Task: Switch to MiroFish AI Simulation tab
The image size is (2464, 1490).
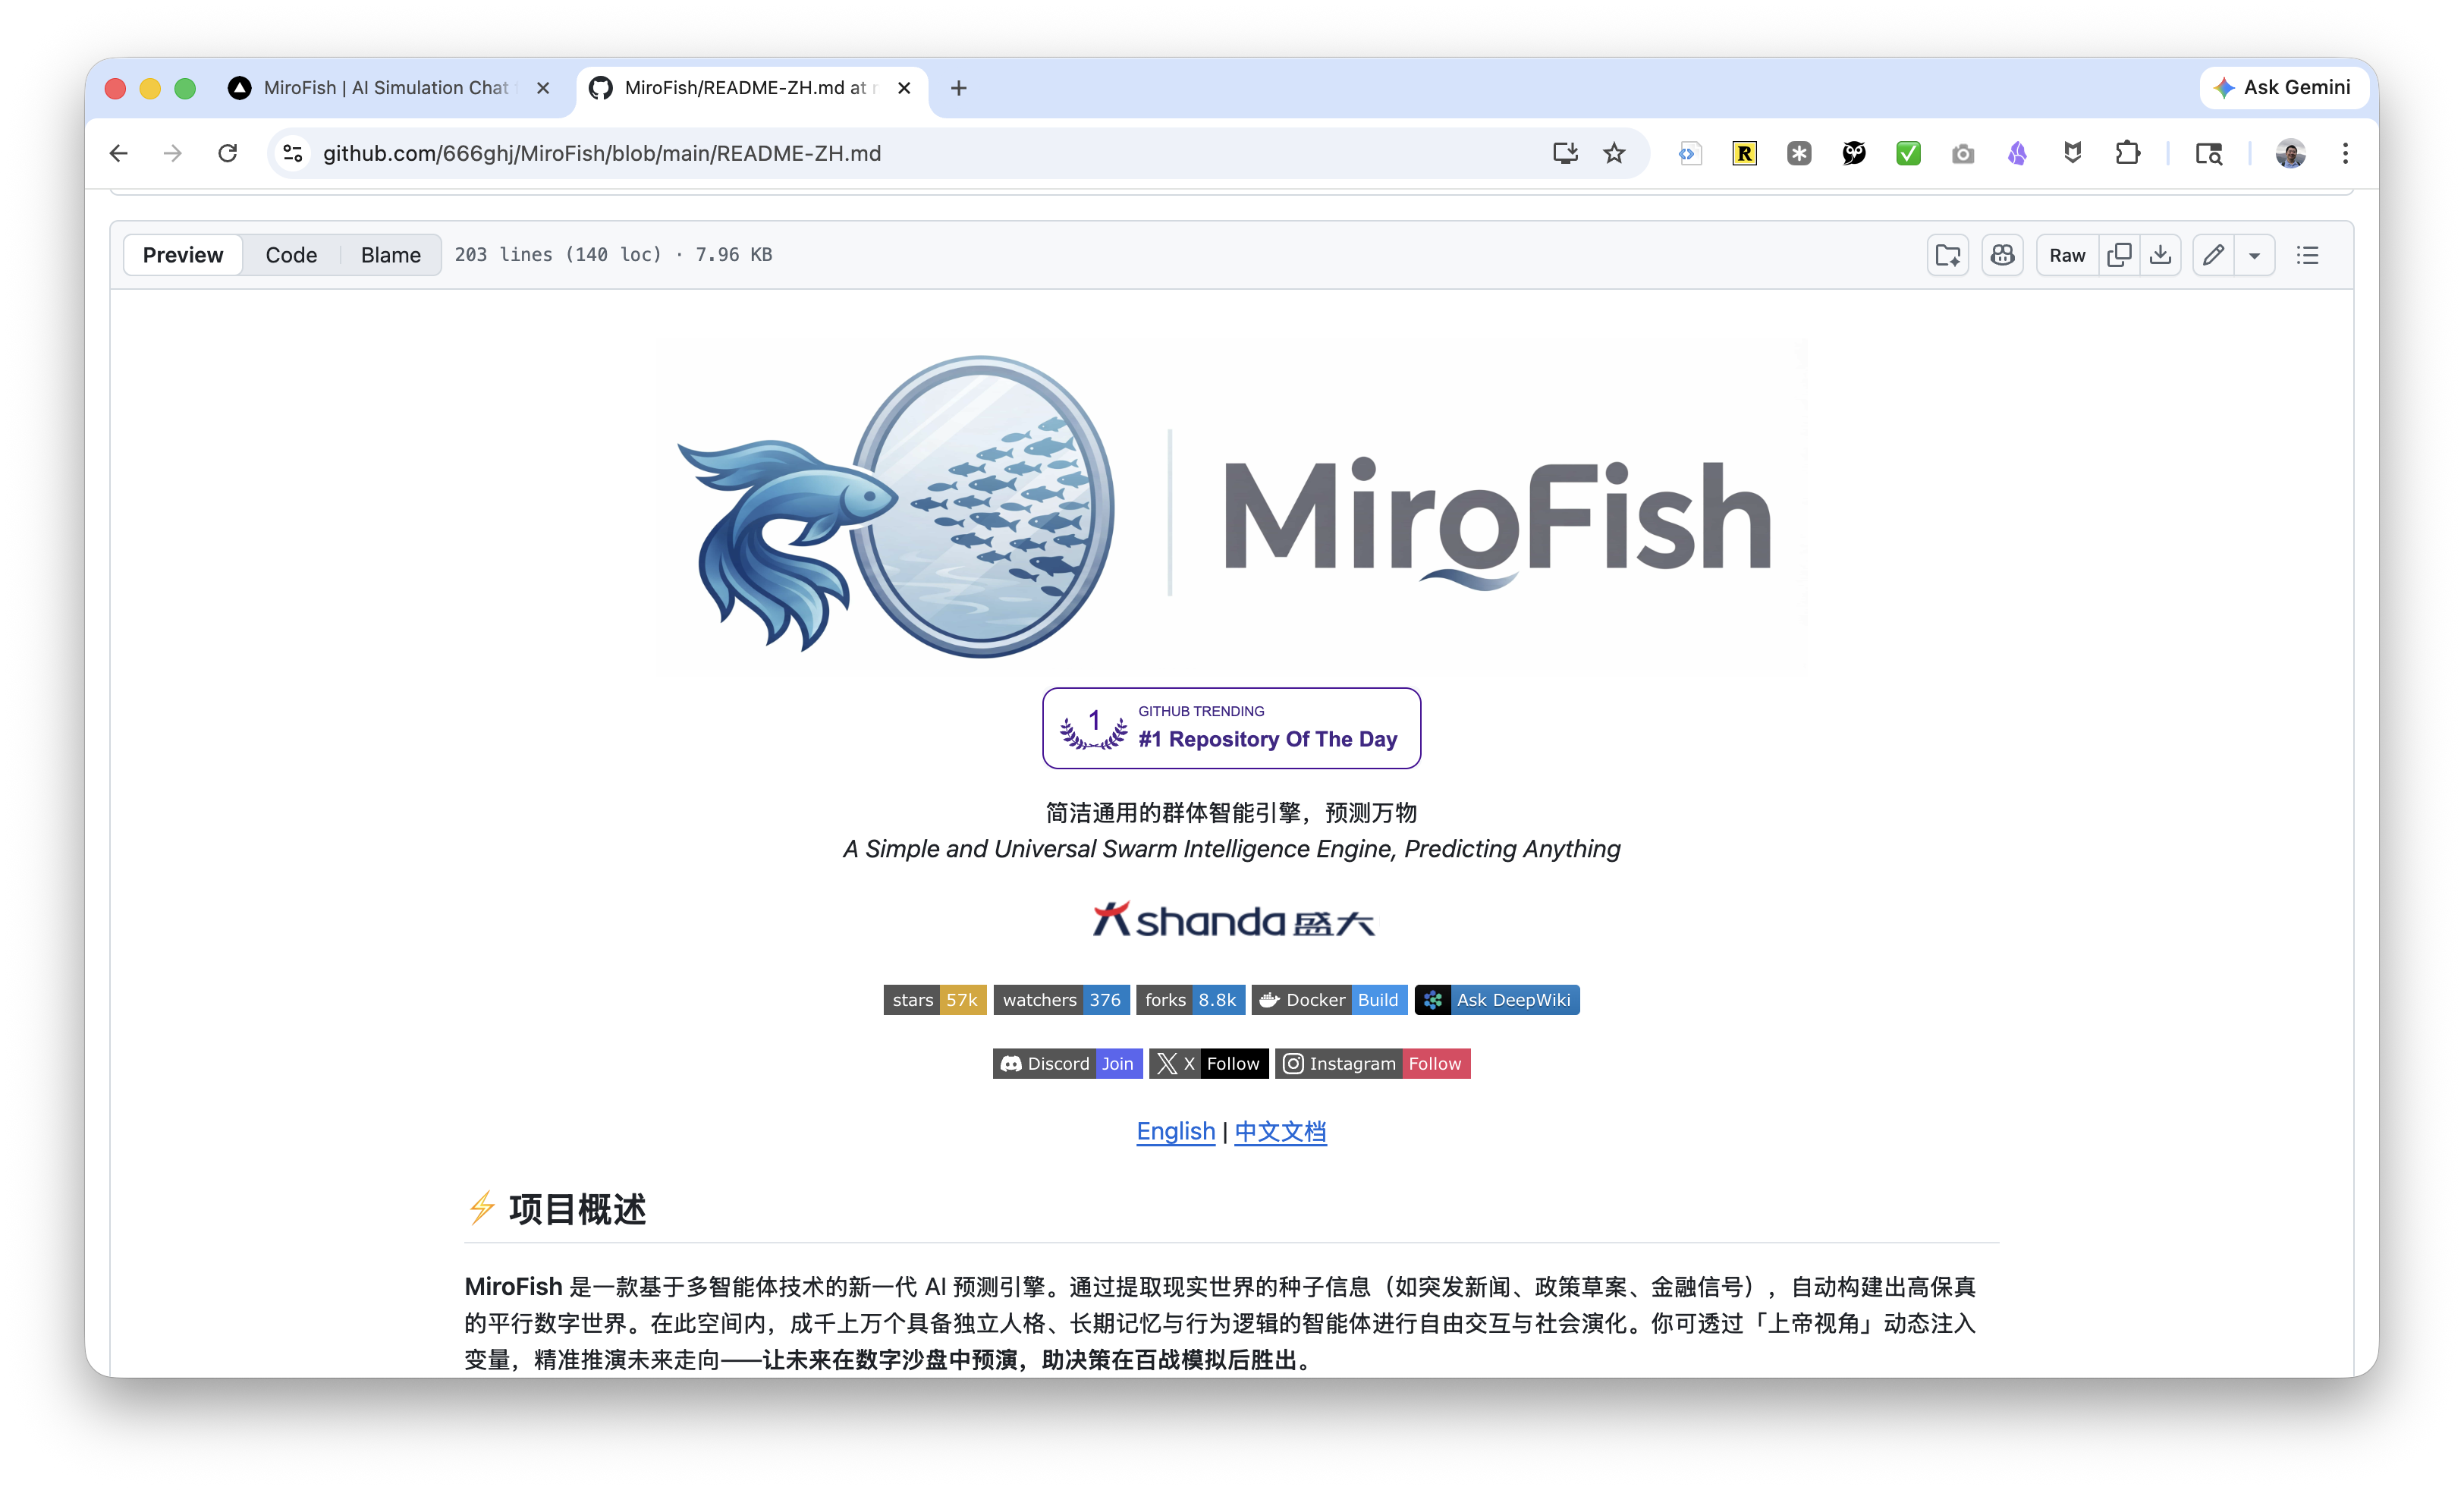Action: point(385,88)
